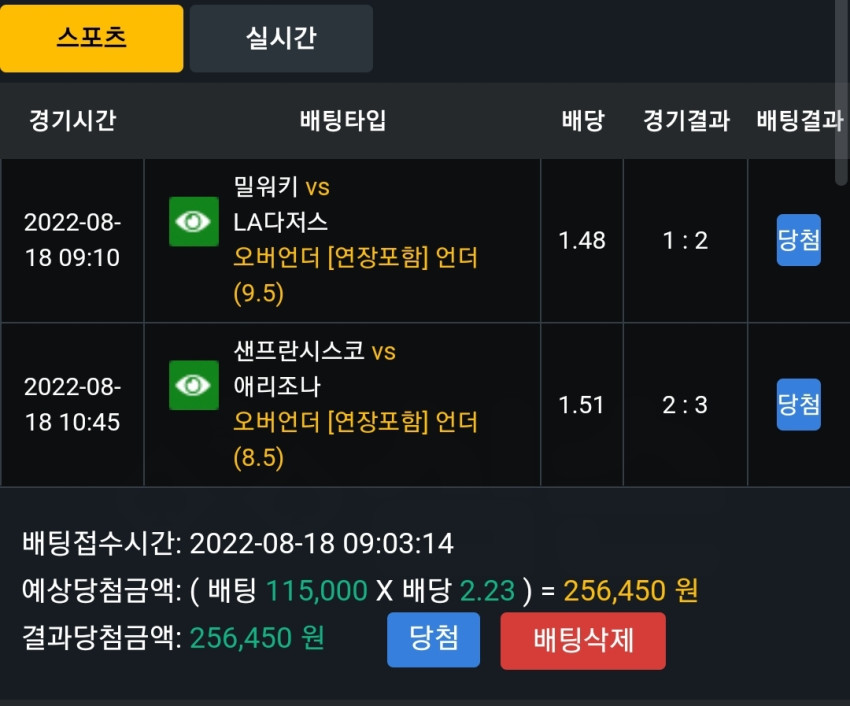Click the 경기시간 column header

[72, 120]
